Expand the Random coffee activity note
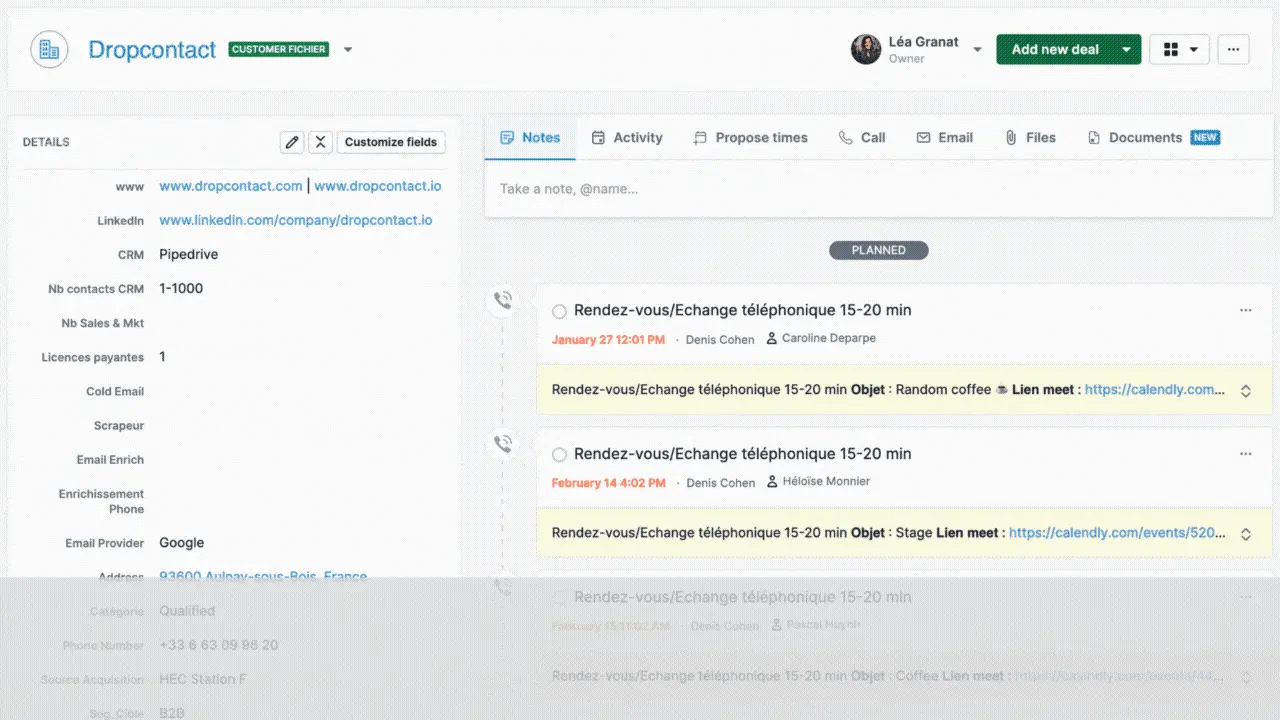Image resolution: width=1280 pixels, height=720 pixels. [x=1246, y=391]
